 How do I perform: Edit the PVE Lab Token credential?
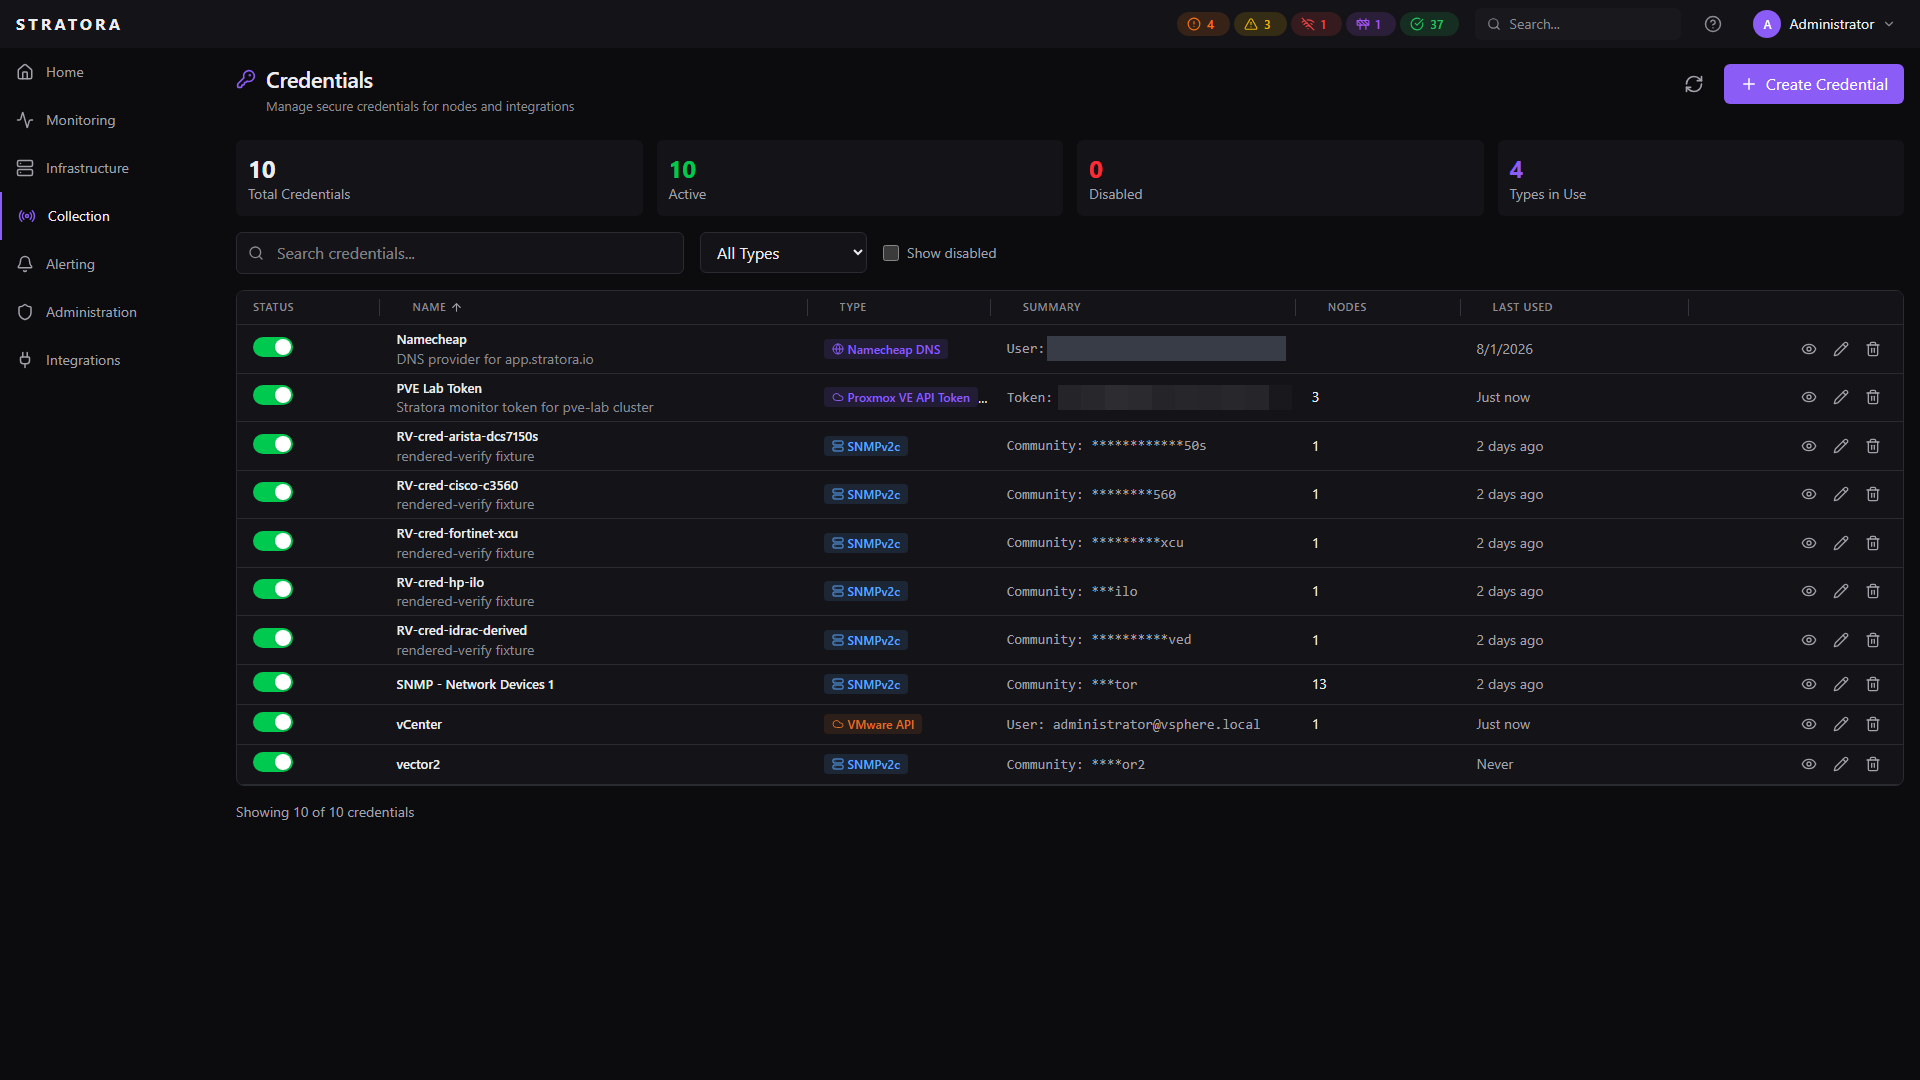tap(1841, 397)
